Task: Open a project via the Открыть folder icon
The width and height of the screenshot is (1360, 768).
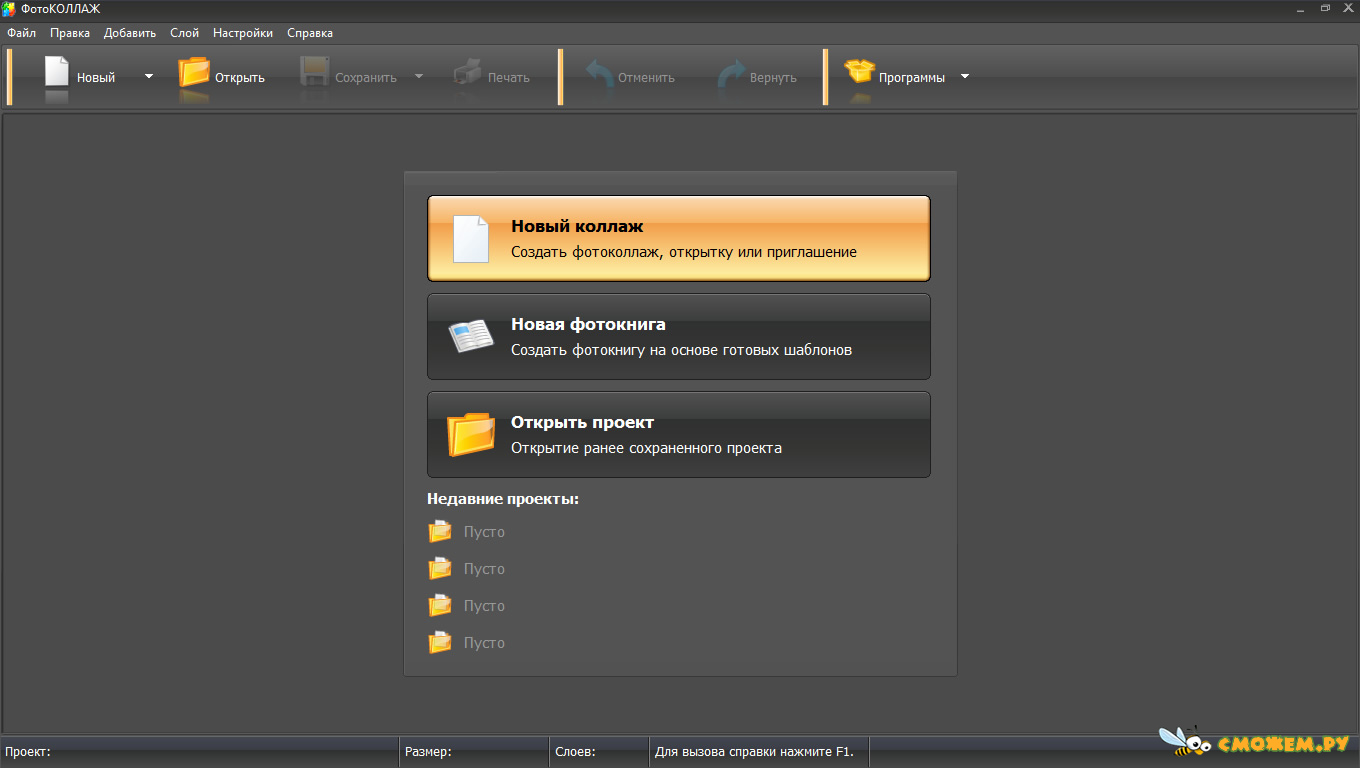Action: [194, 73]
